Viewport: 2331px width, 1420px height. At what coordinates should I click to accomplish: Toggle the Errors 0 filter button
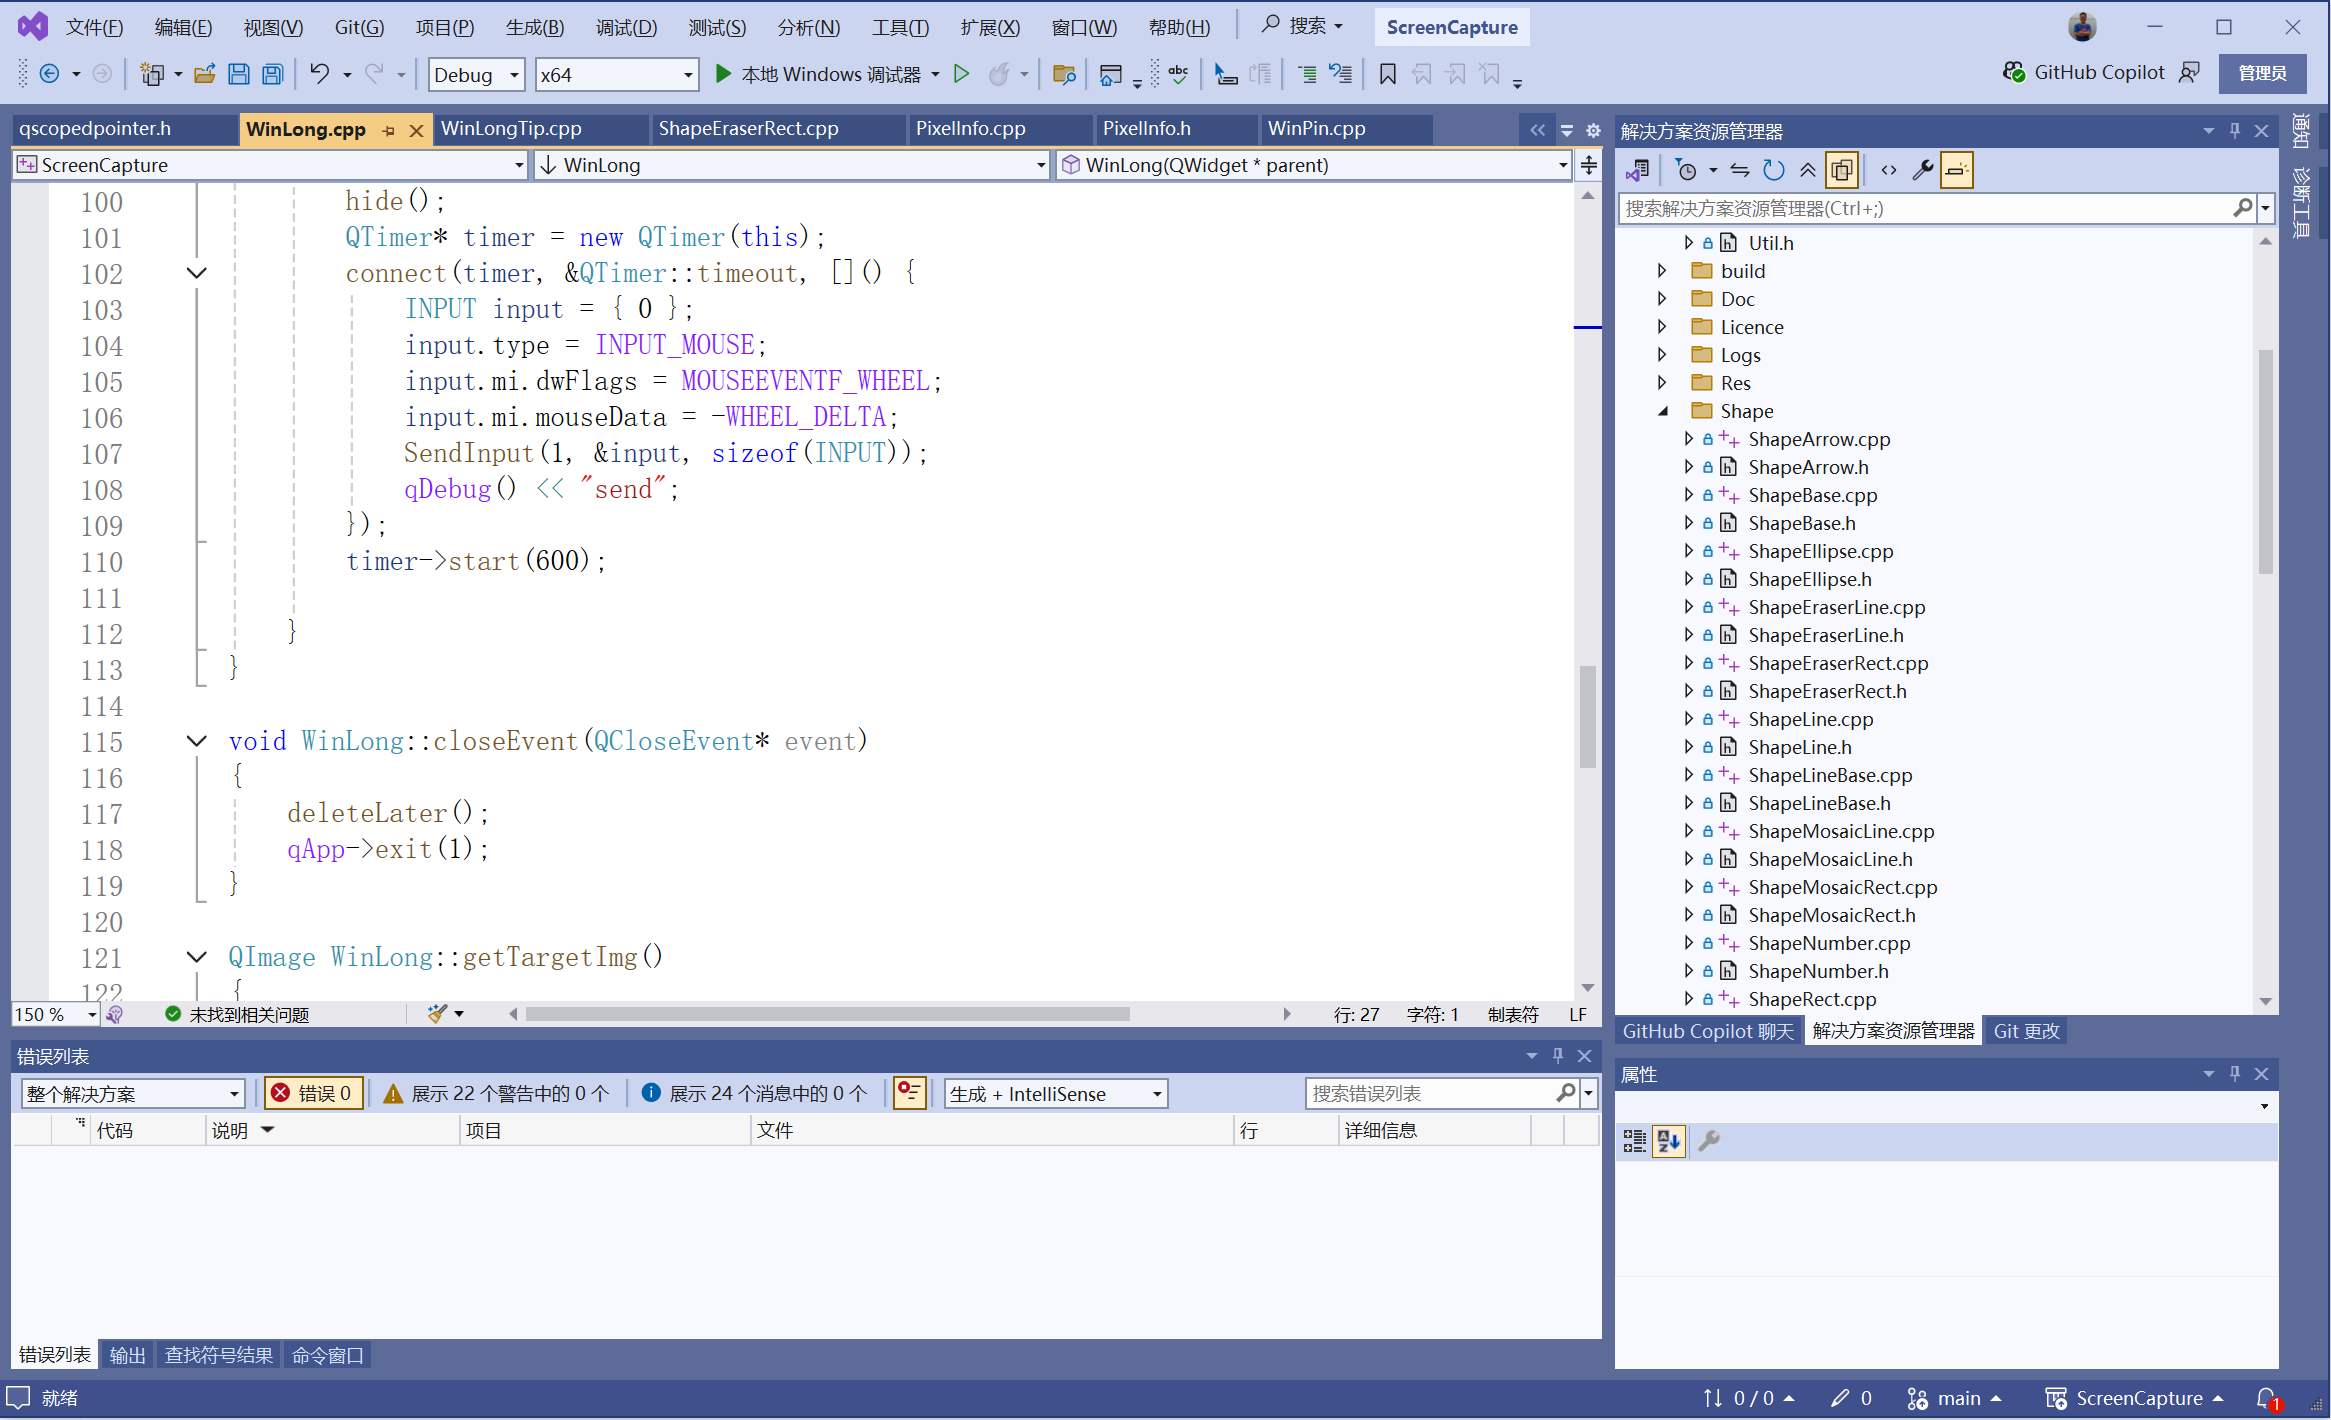(312, 1093)
